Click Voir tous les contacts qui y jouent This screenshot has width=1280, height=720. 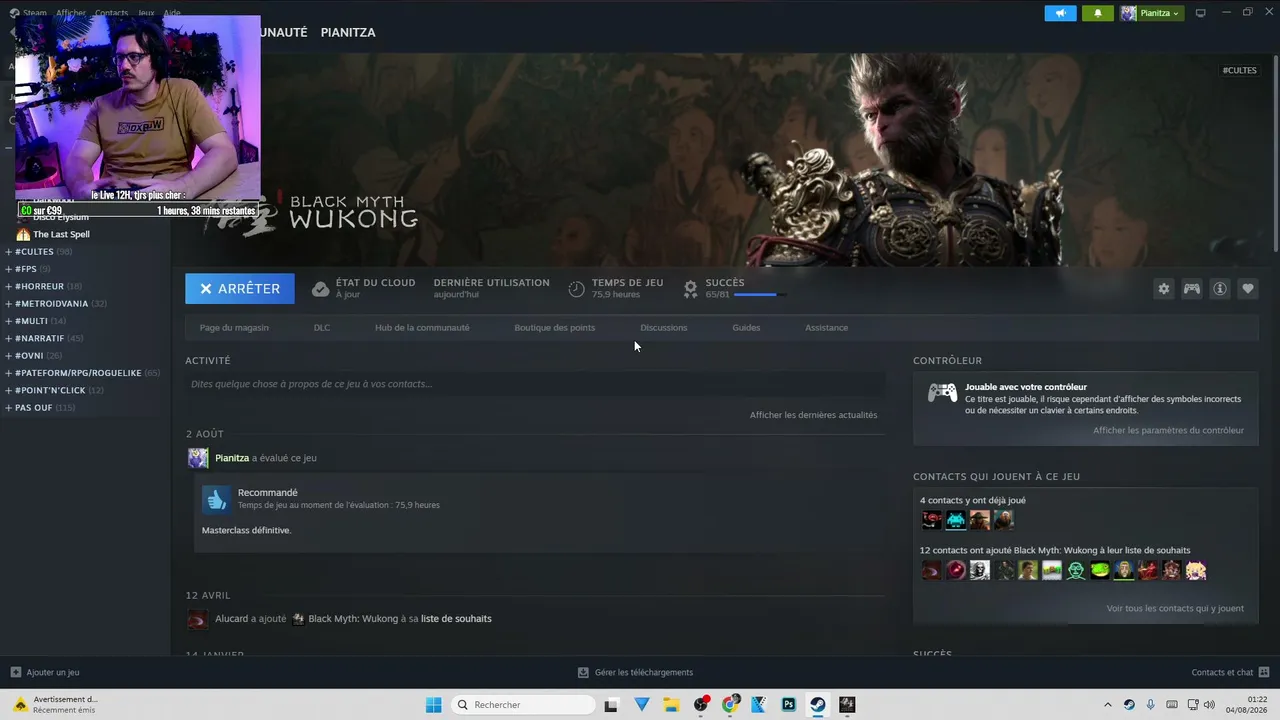click(x=1176, y=609)
